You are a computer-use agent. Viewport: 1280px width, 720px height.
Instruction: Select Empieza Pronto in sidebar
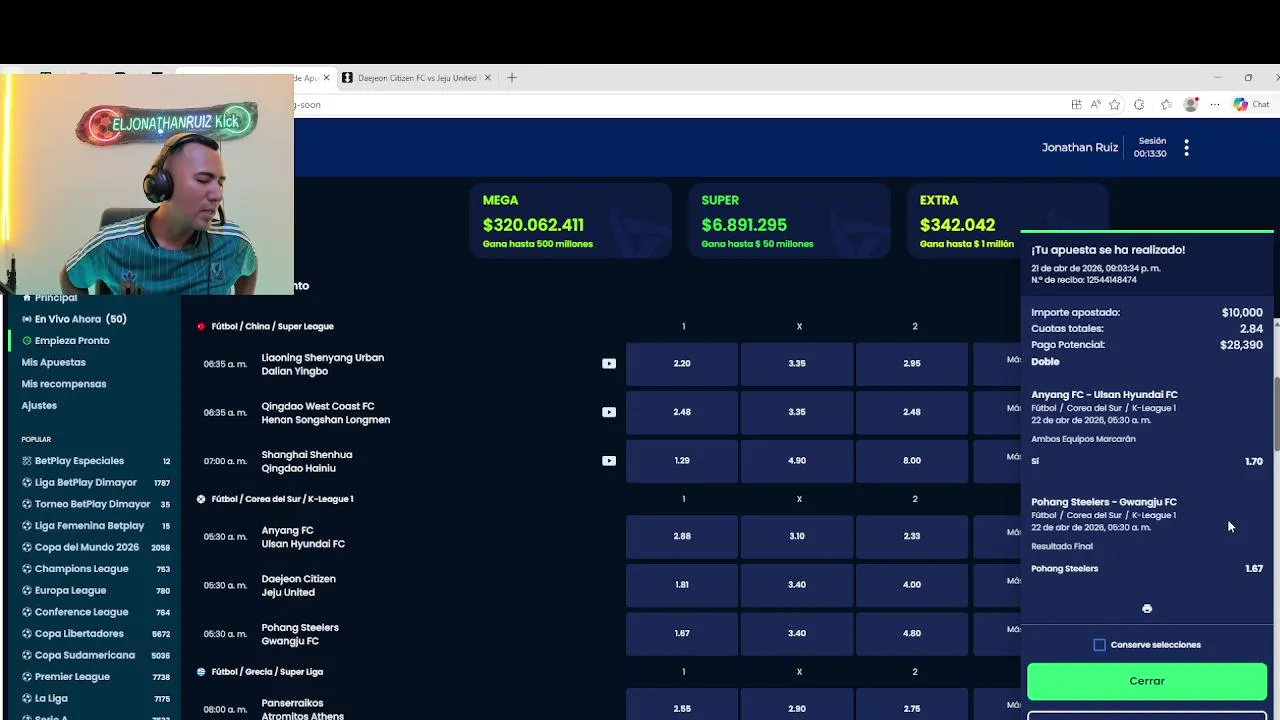click(72, 341)
